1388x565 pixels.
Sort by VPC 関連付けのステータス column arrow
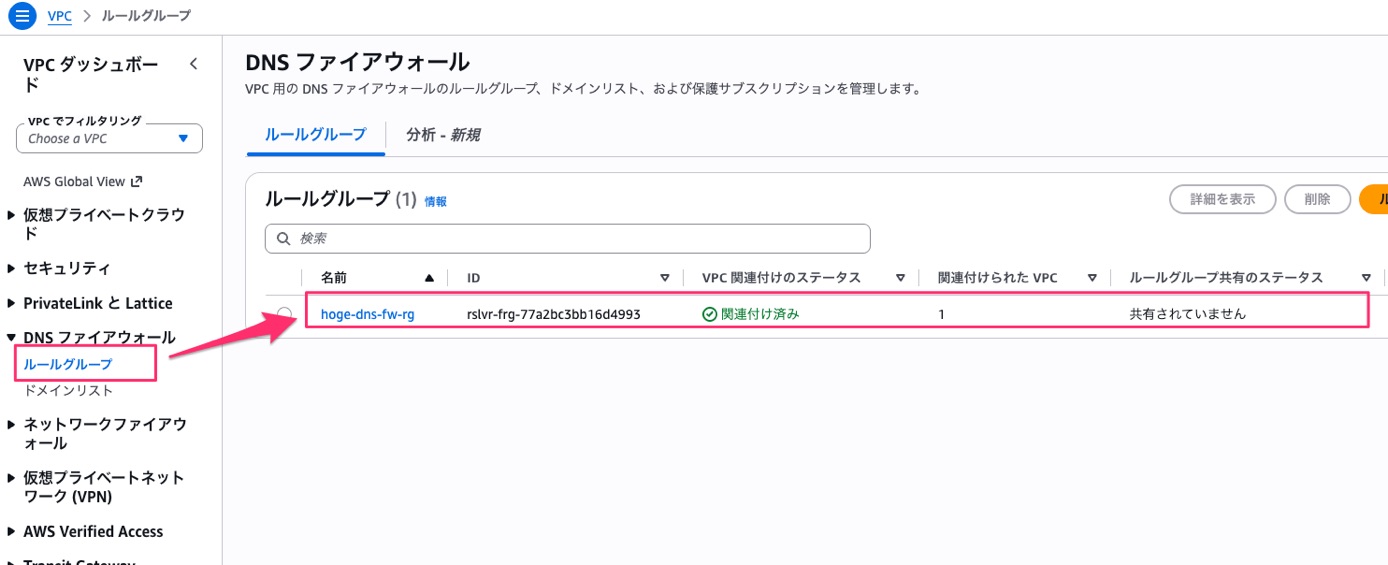coord(900,278)
